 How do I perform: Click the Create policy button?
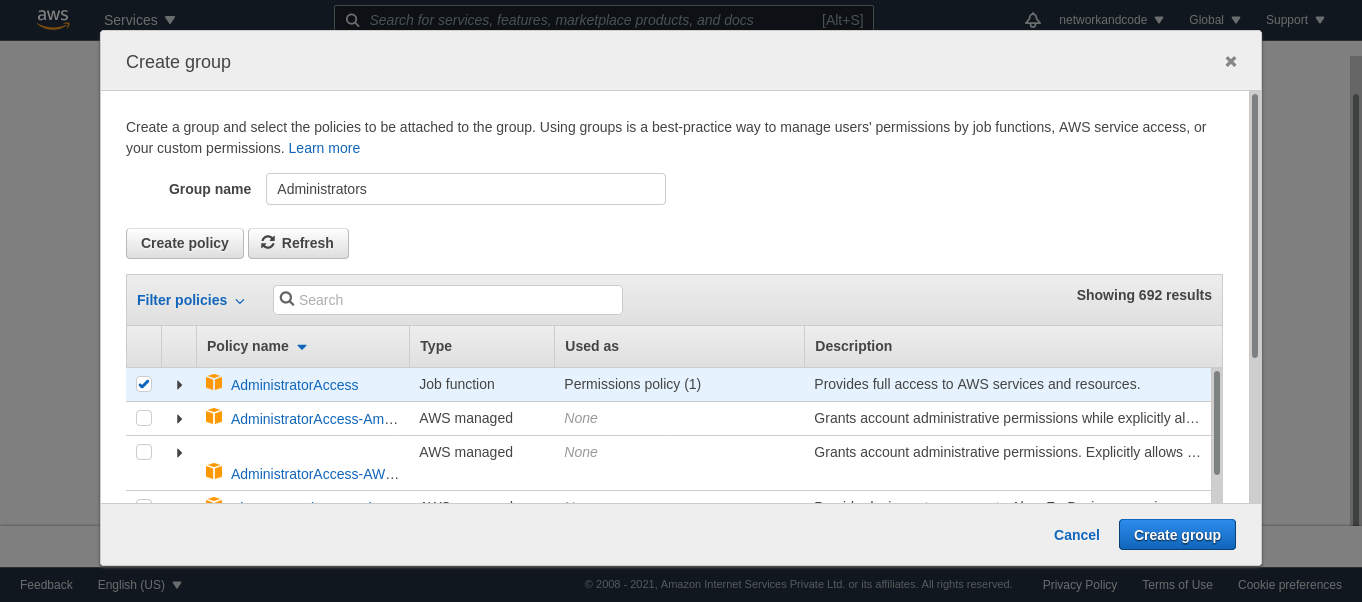(x=185, y=243)
